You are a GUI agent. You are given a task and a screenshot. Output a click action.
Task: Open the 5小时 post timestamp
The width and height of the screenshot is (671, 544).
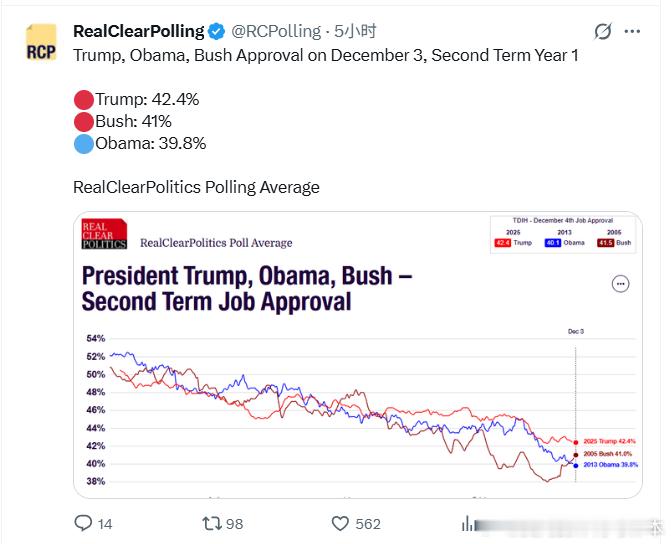(355, 31)
